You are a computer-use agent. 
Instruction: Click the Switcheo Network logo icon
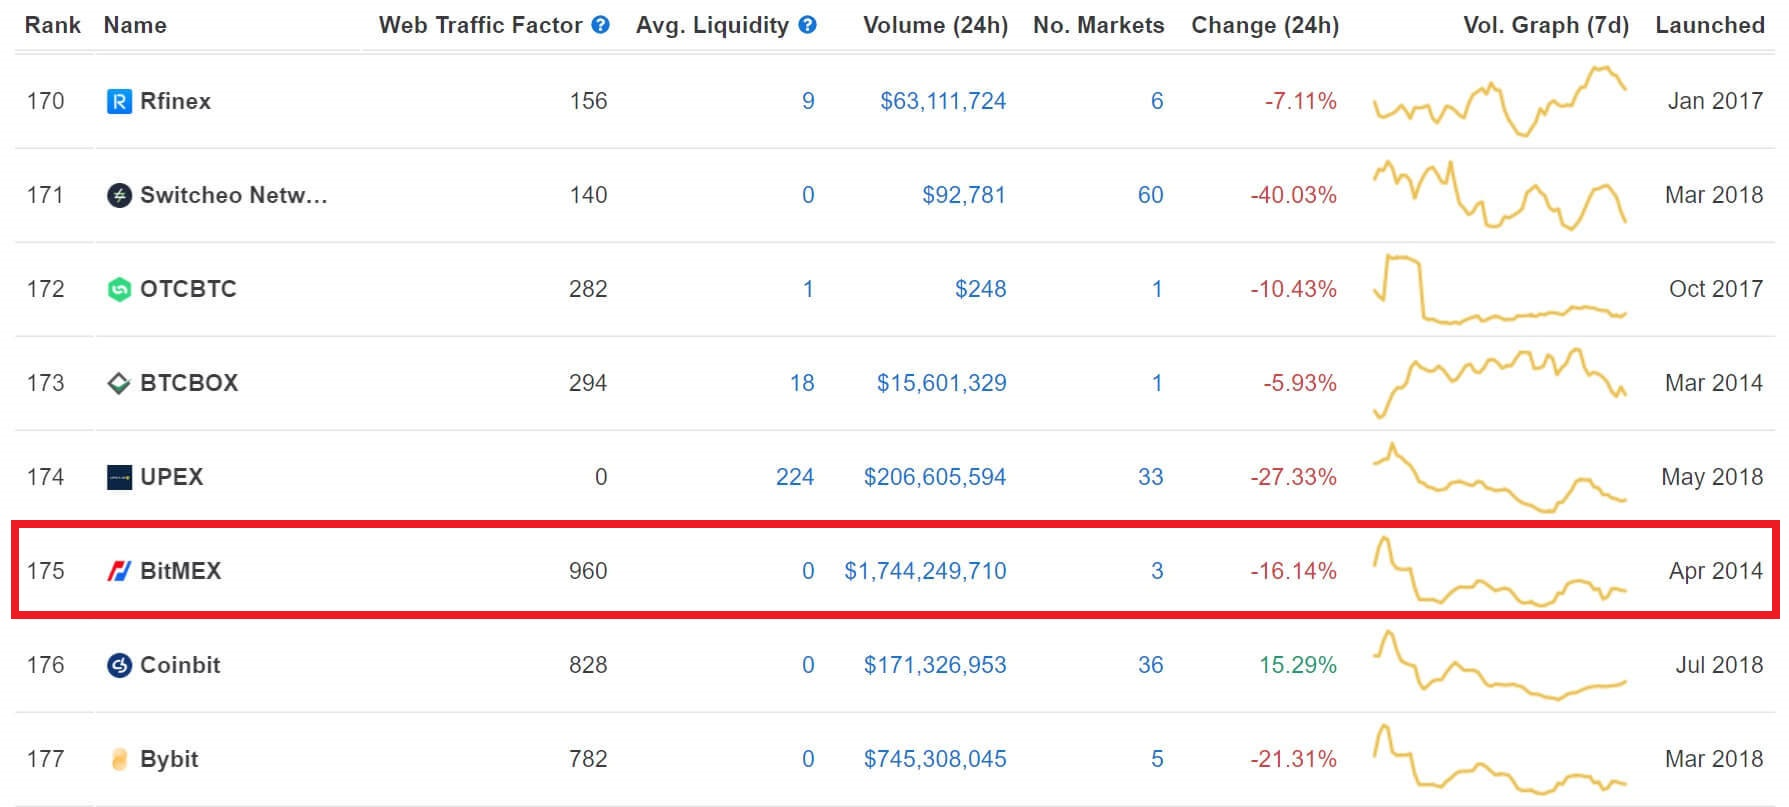point(119,195)
